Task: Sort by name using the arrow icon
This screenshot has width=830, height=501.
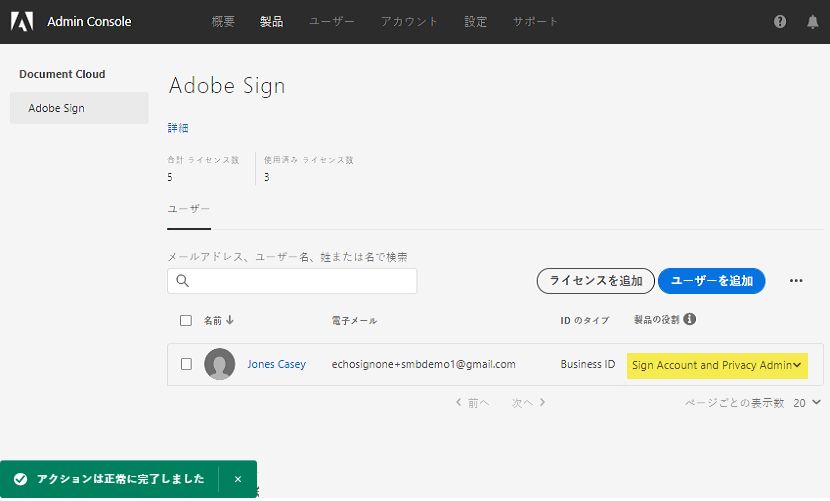Action: [x=231, y=320]
